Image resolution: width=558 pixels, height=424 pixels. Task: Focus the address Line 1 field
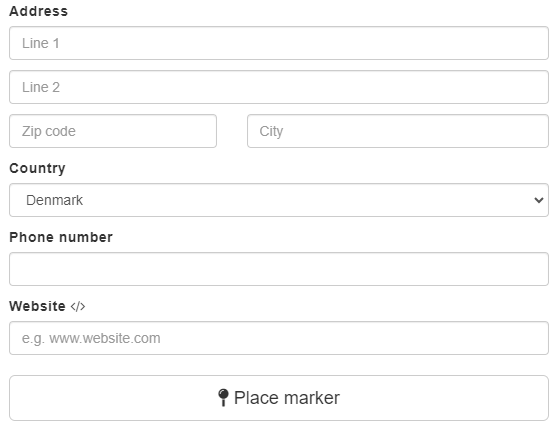click(x=279, y=43)
